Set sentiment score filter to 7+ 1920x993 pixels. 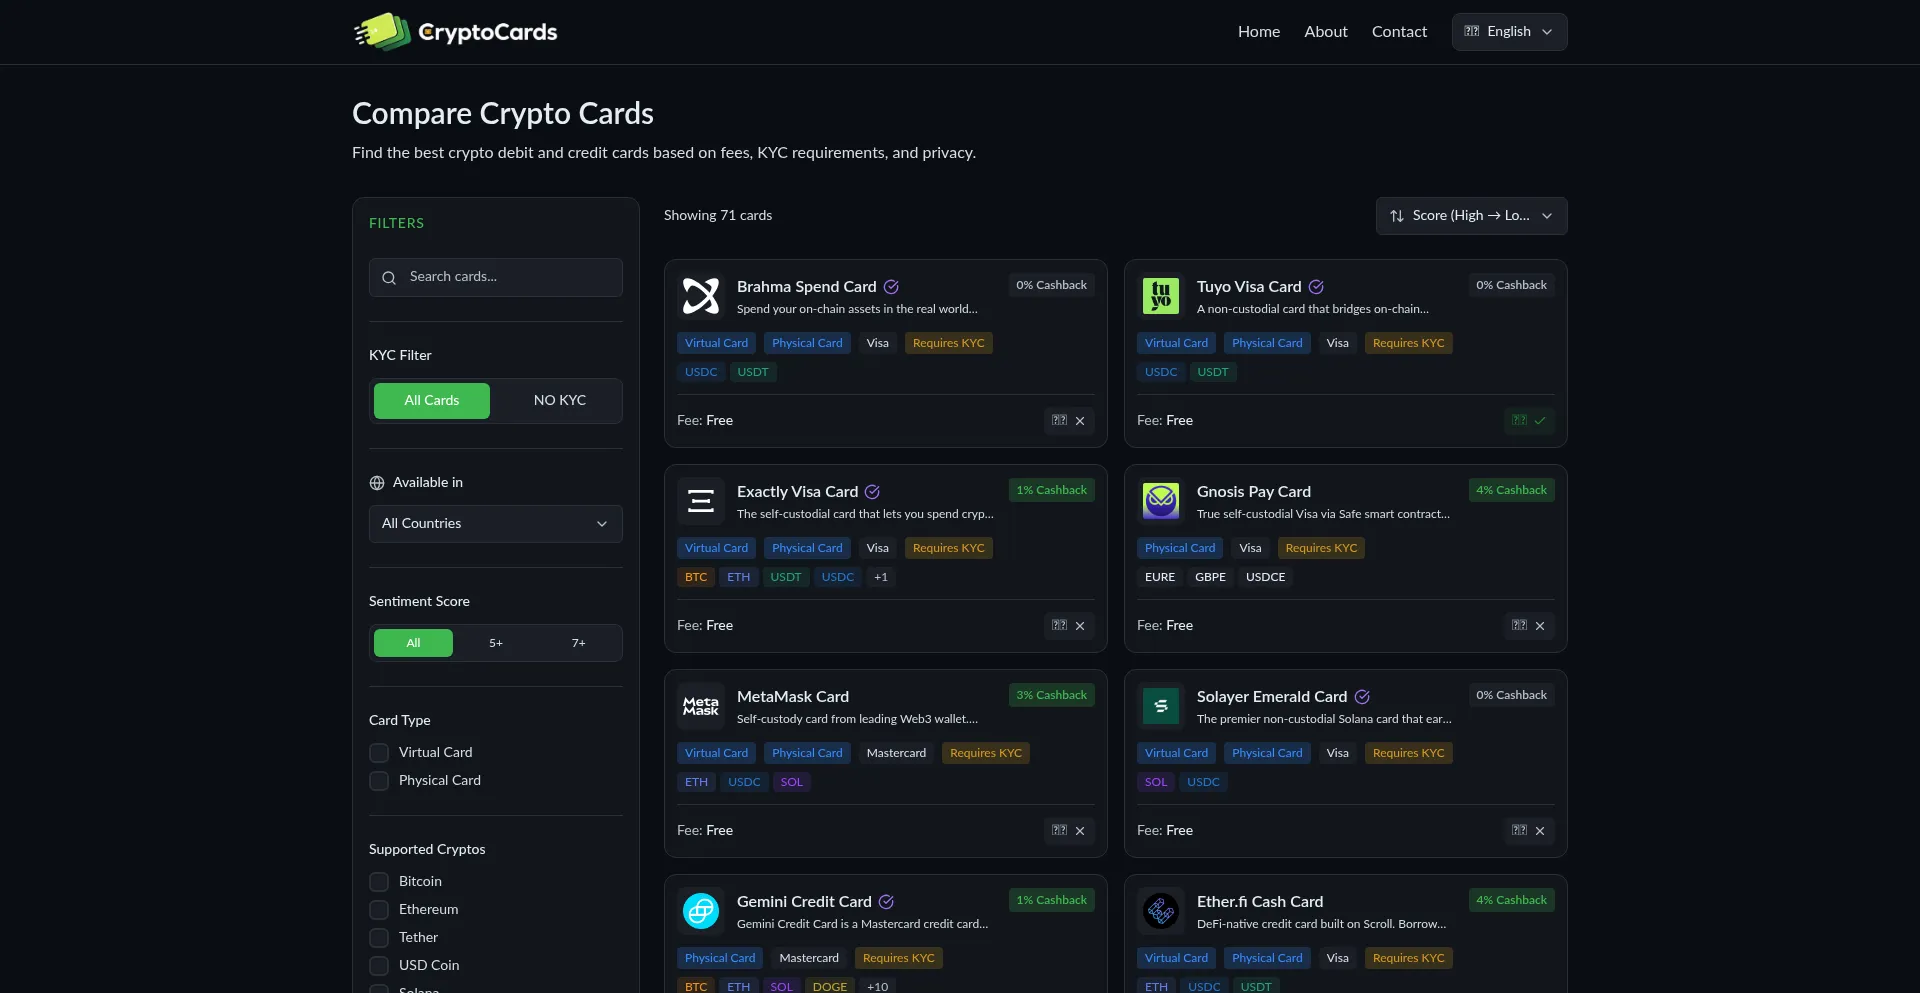[x=579, y=643]
